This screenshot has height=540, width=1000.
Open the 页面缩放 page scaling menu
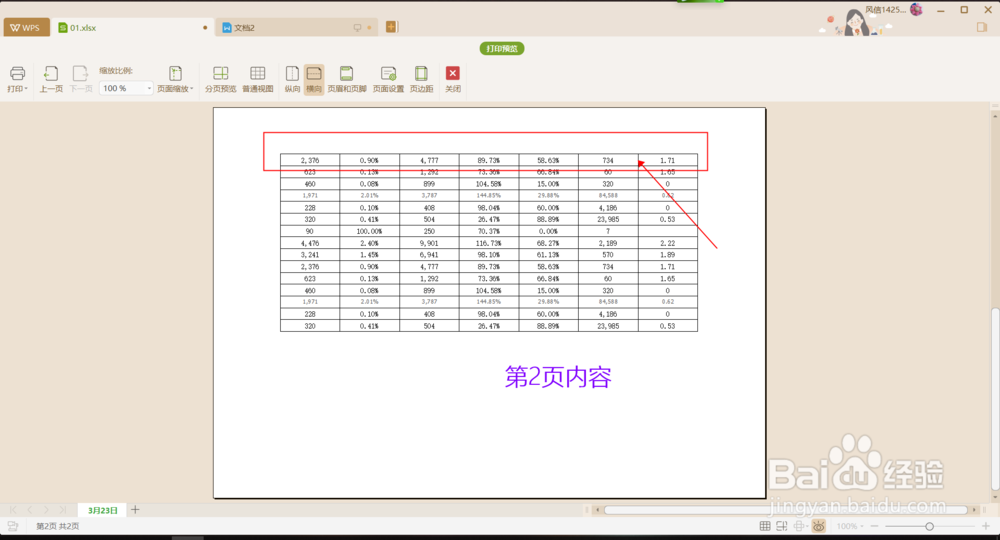pyautogui.click(x=175, y=79)
